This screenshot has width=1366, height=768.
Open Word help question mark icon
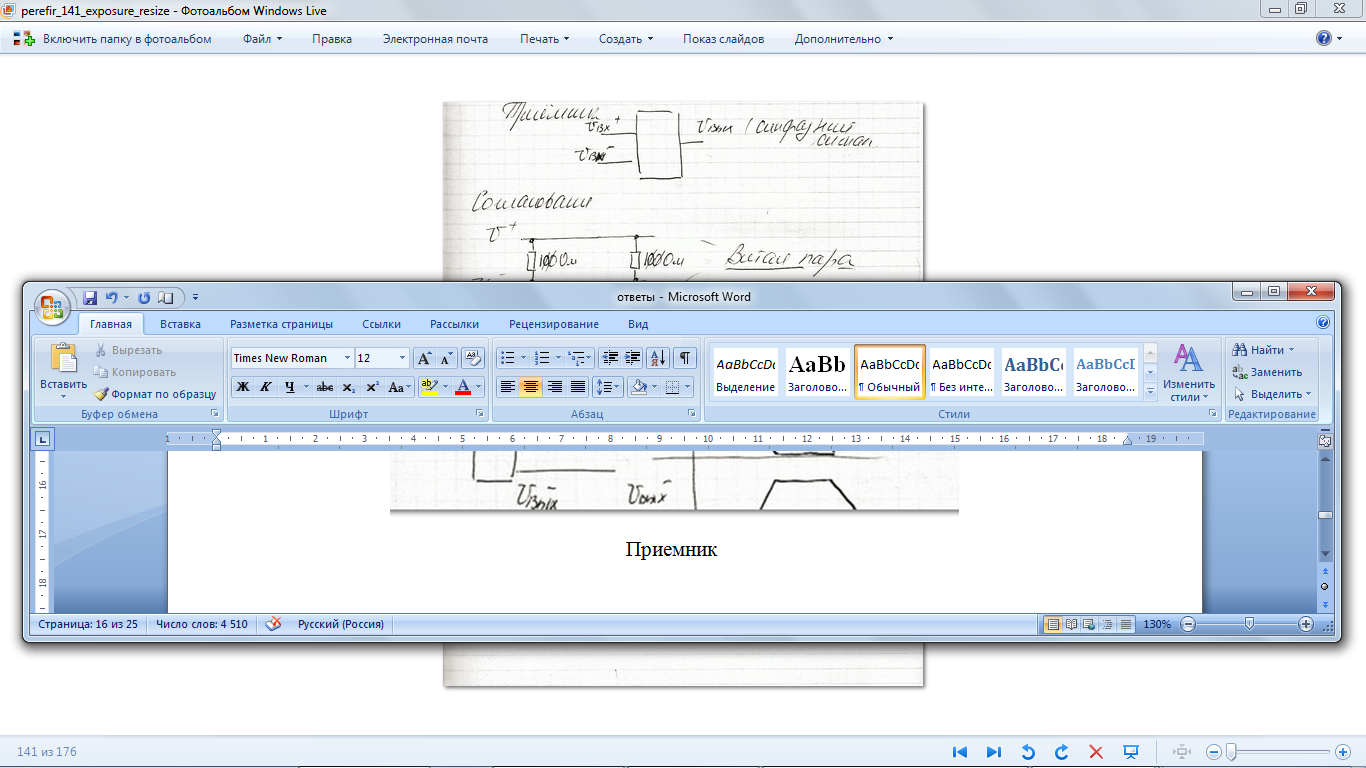1323,323
